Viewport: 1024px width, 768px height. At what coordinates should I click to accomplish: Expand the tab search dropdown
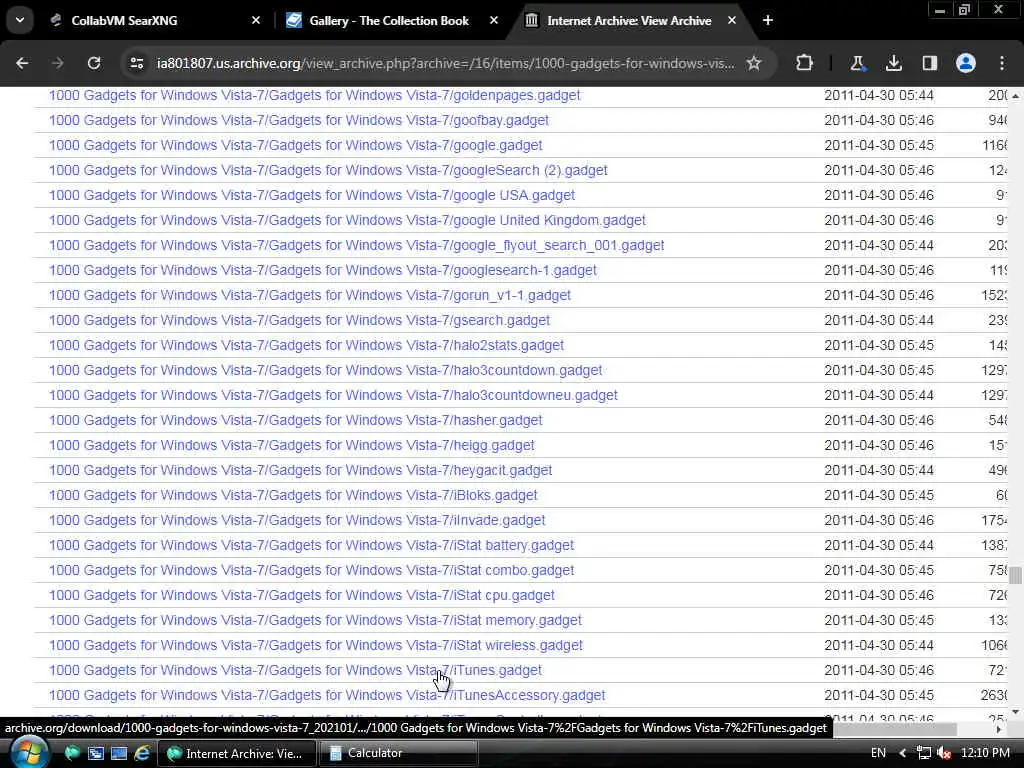pos(20,20)
